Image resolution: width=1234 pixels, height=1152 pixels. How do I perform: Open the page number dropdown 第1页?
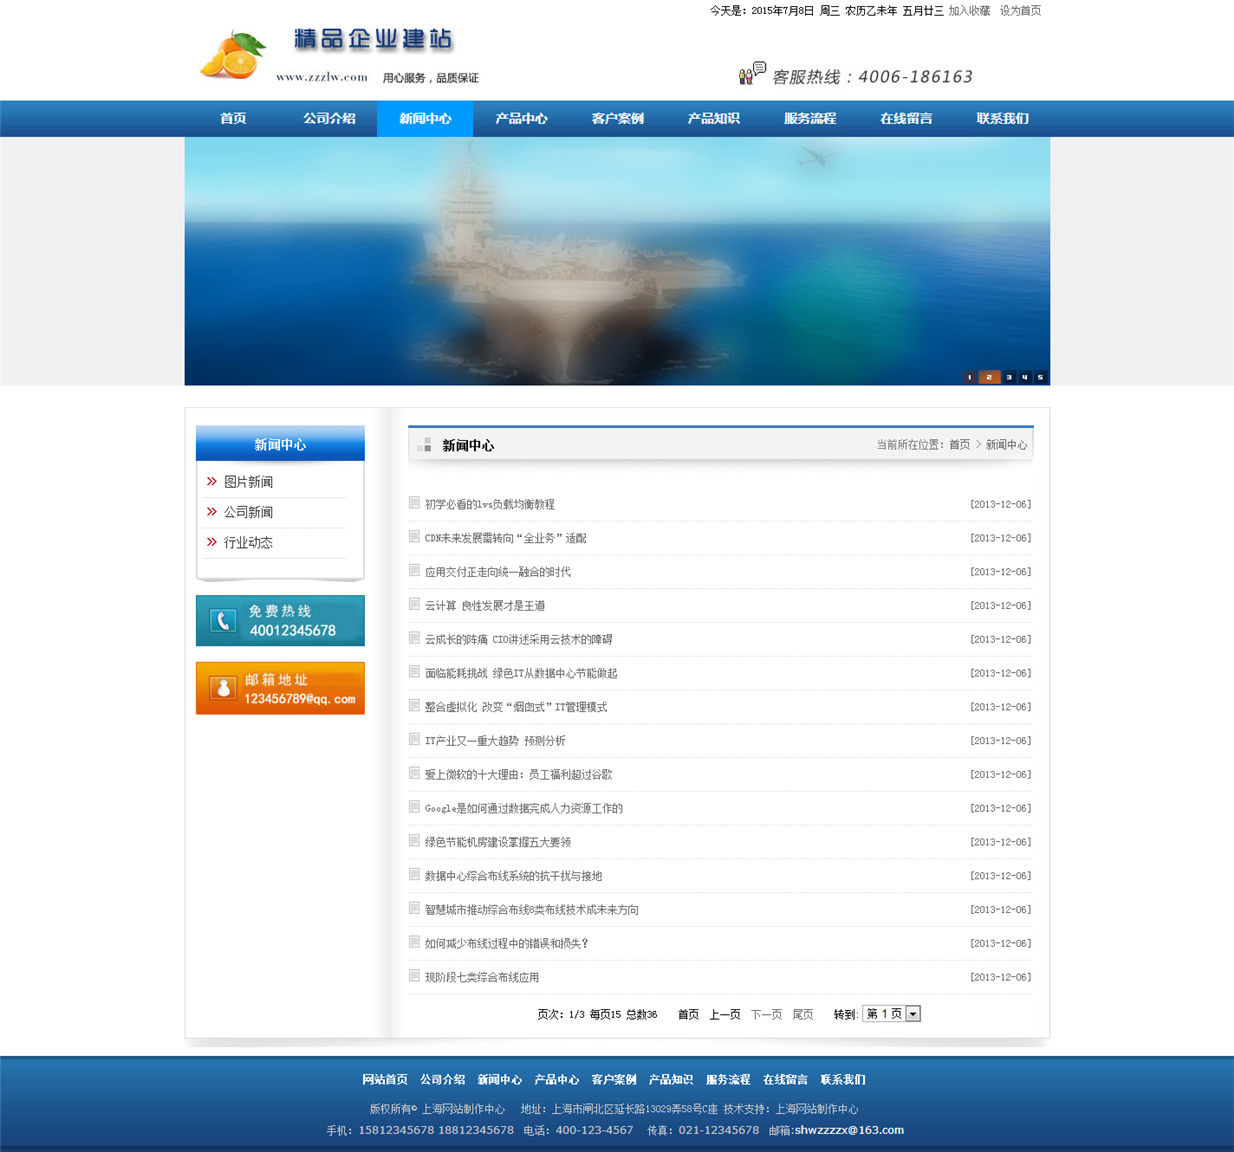click(892, 1014)
